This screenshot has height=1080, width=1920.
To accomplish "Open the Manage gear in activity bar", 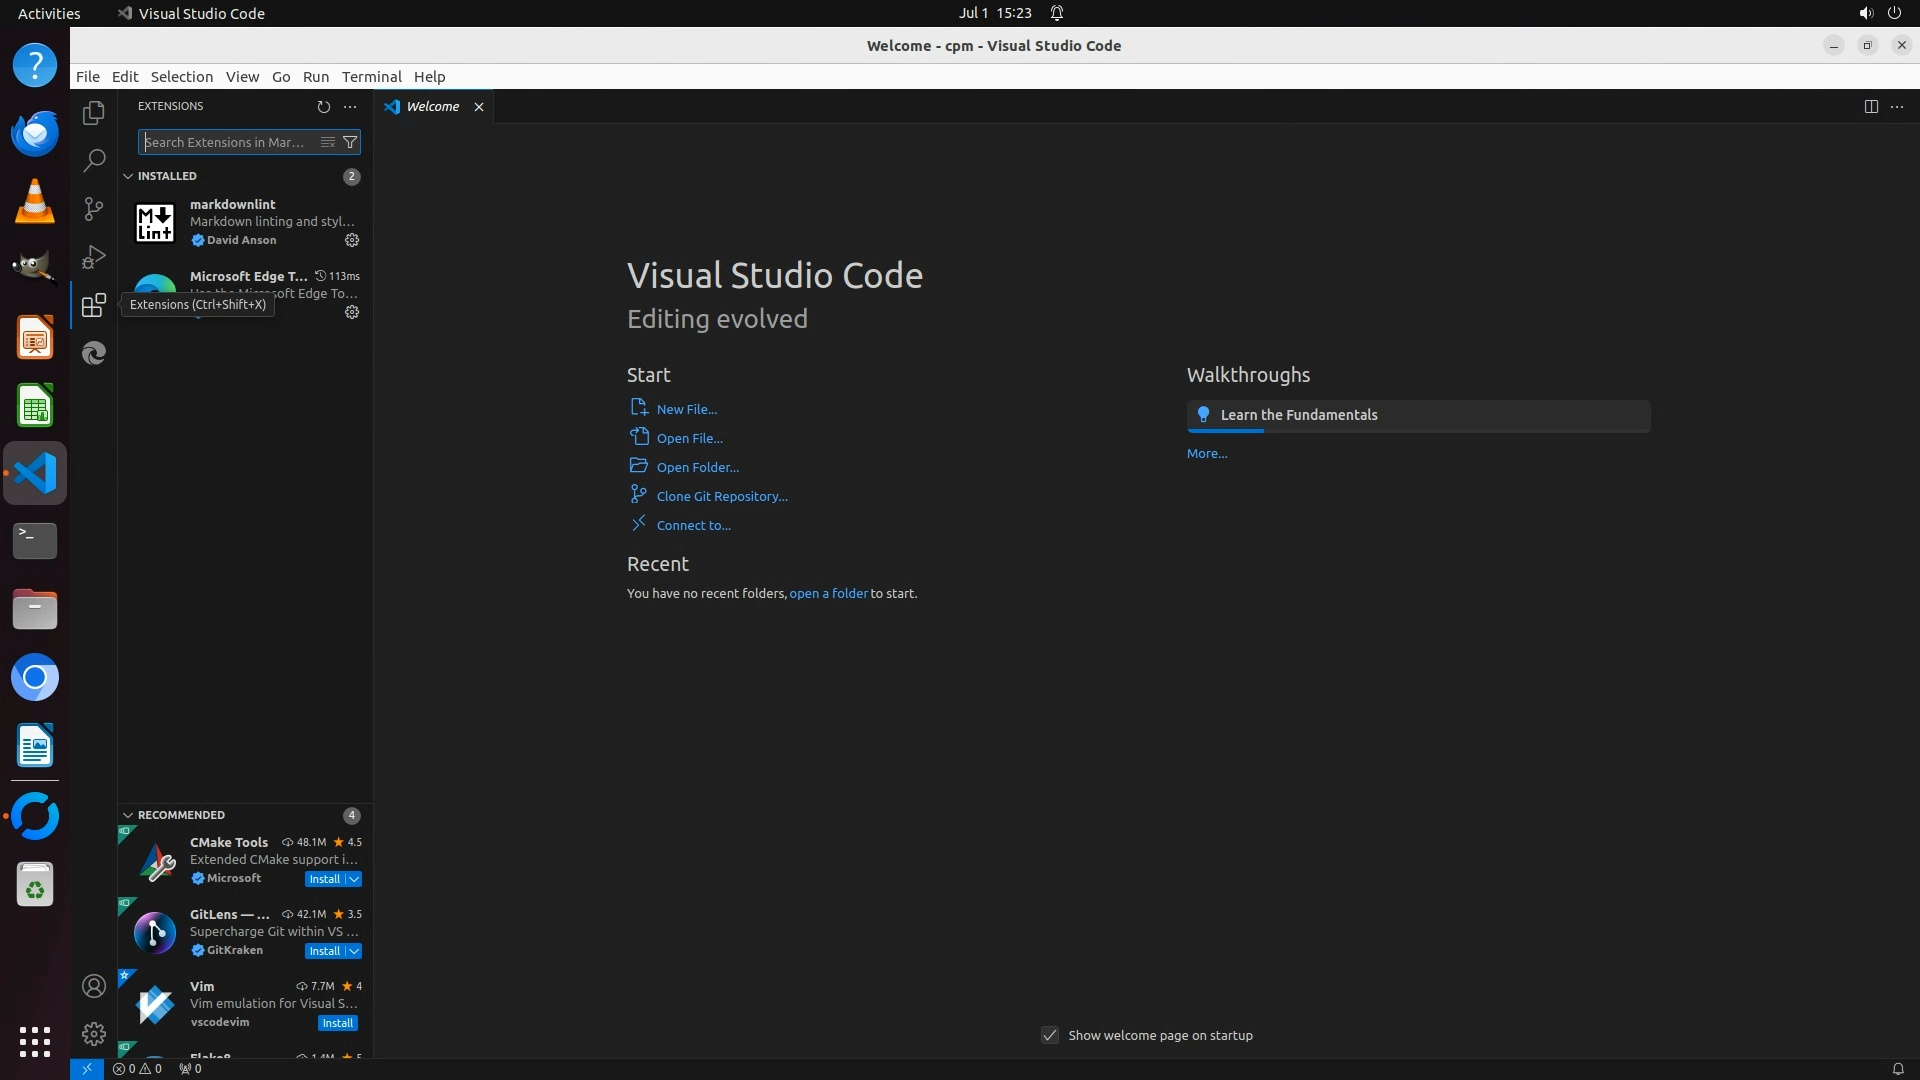I will (x=94, y=1033).
